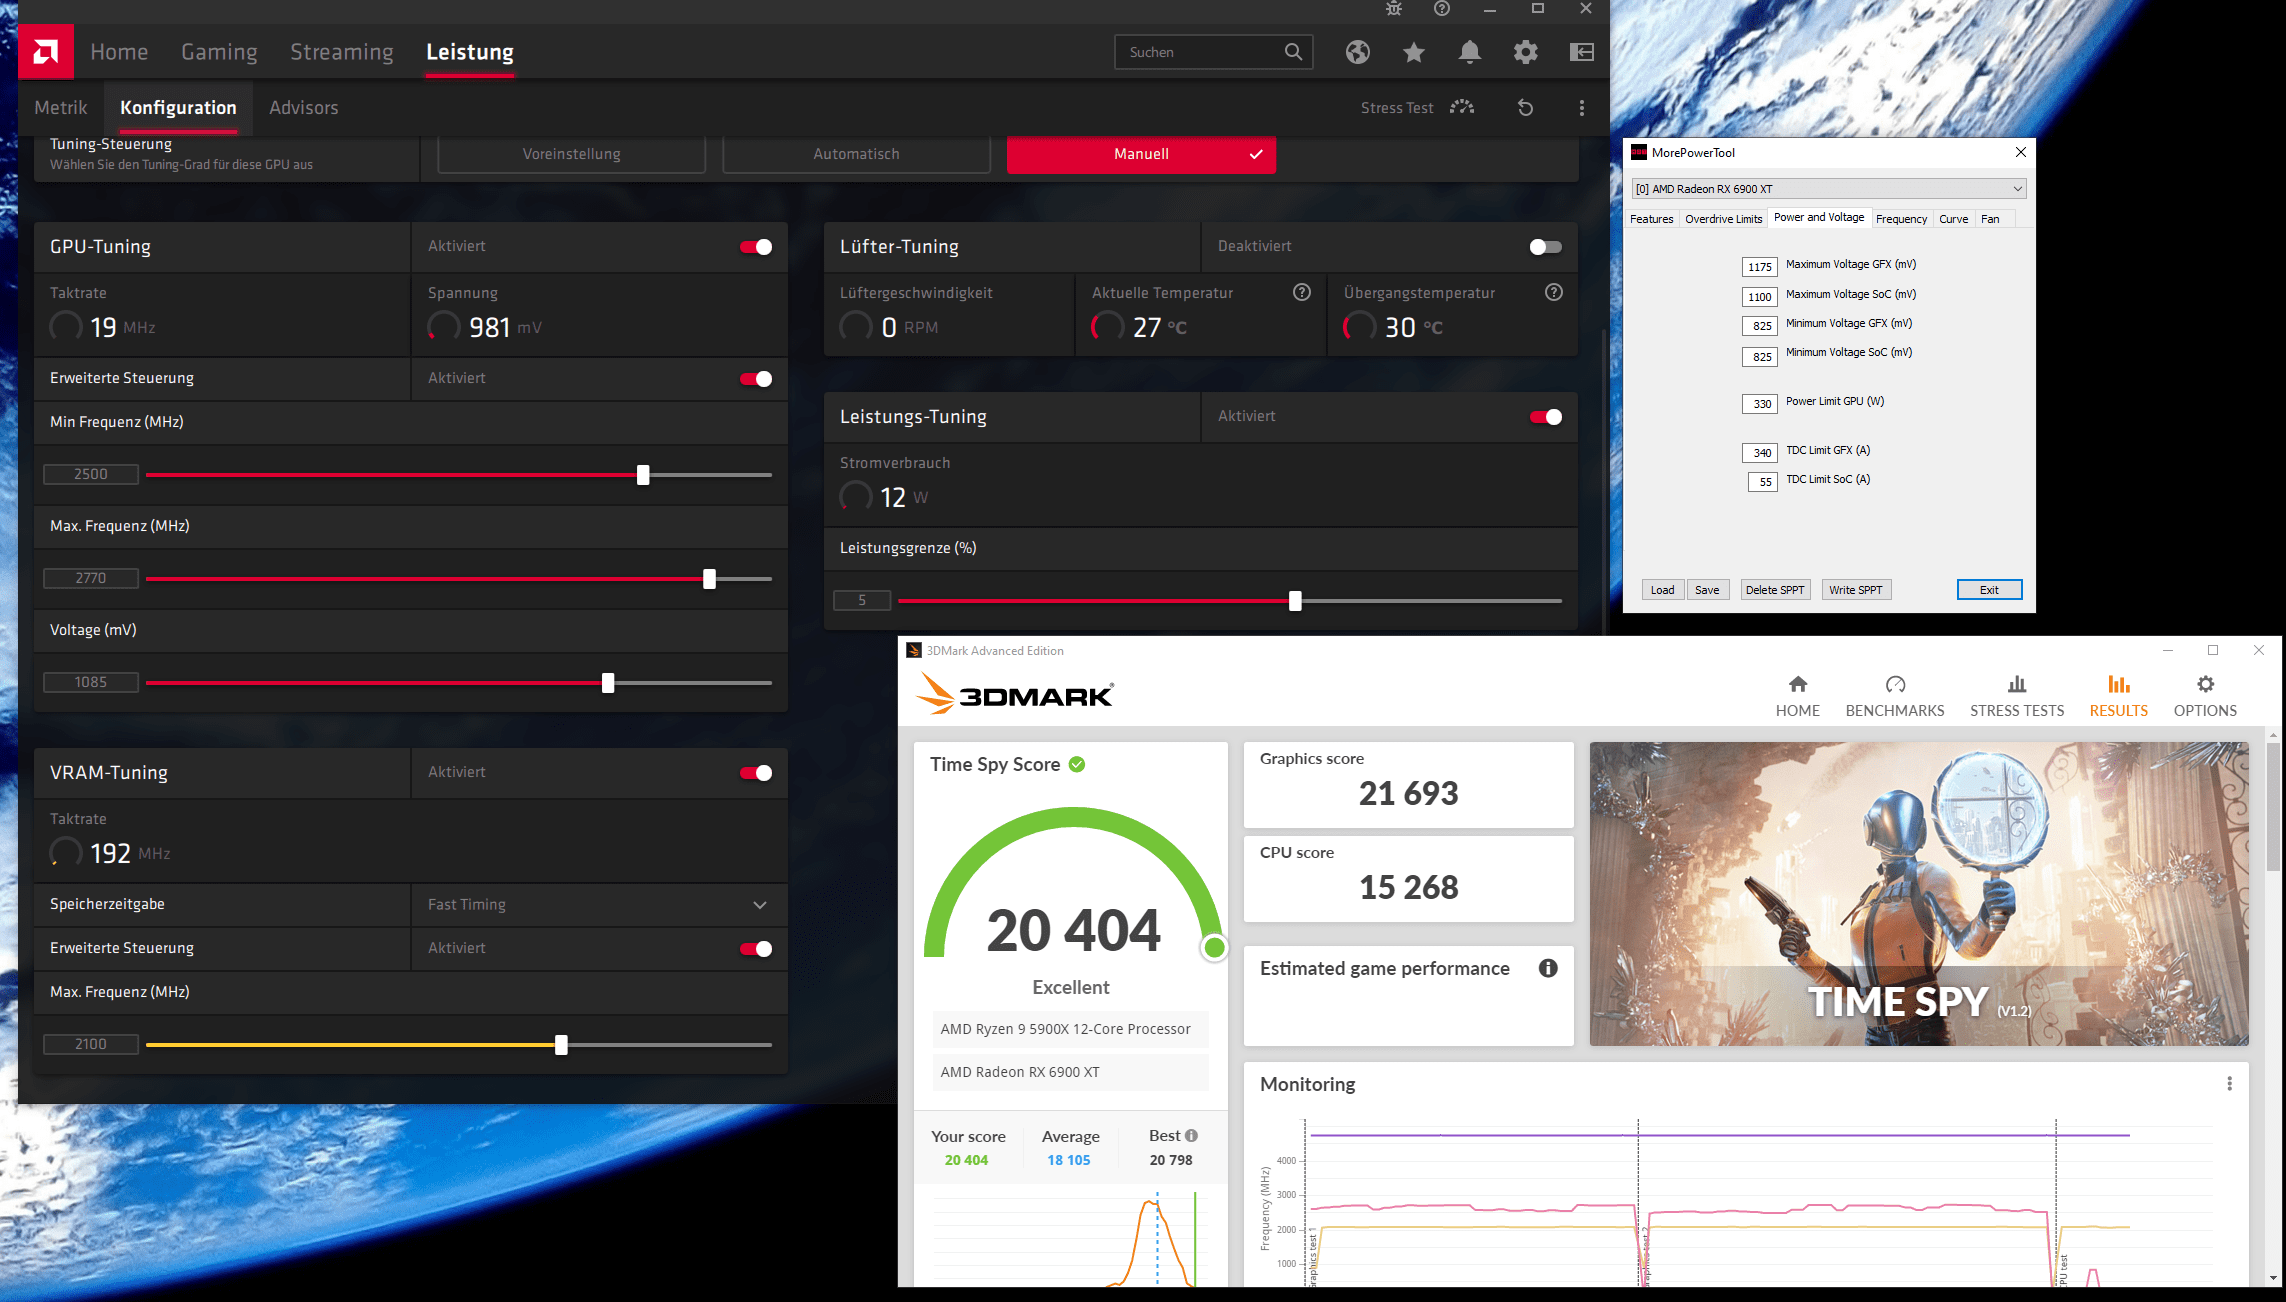
Task: Turn off VRAM-Tuning switch
Action: pyautogui.click(x=756, y=773)
